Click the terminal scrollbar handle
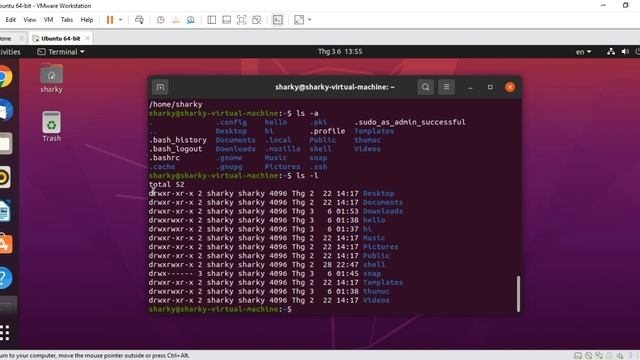The image size is (640, 360). pos(518,294)
